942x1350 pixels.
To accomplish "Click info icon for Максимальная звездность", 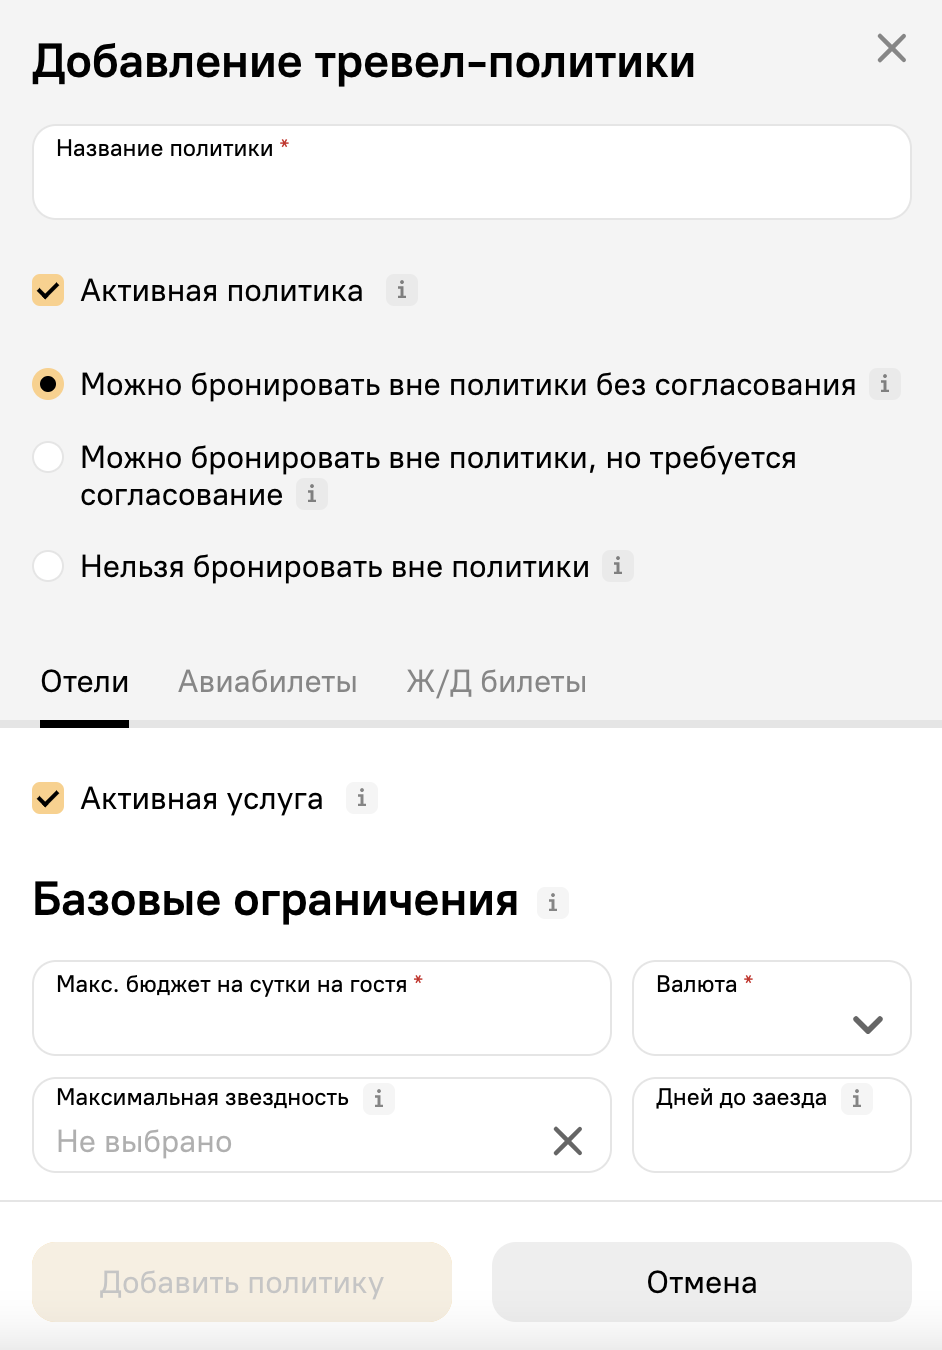I will [x=379, y=1099].
